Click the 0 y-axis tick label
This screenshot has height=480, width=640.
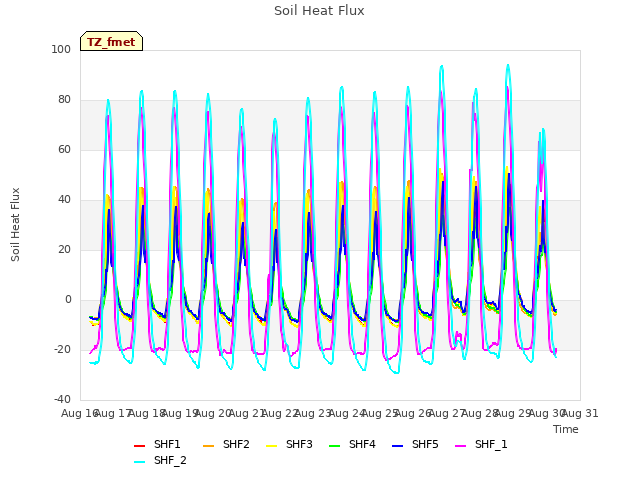click(68, 300)
